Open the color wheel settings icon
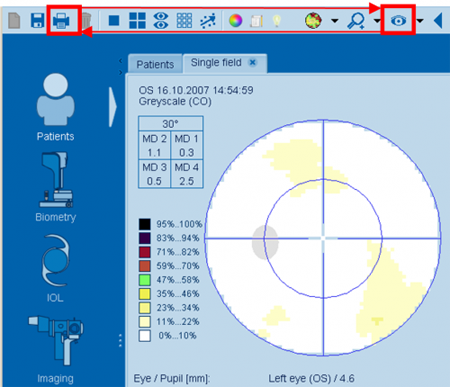Screen dimensions: 450x387 [x=235, y=21]
